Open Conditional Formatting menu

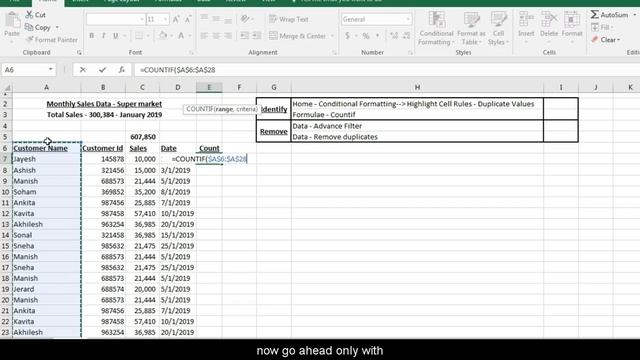pyautogui.click(x=436, y=28)
